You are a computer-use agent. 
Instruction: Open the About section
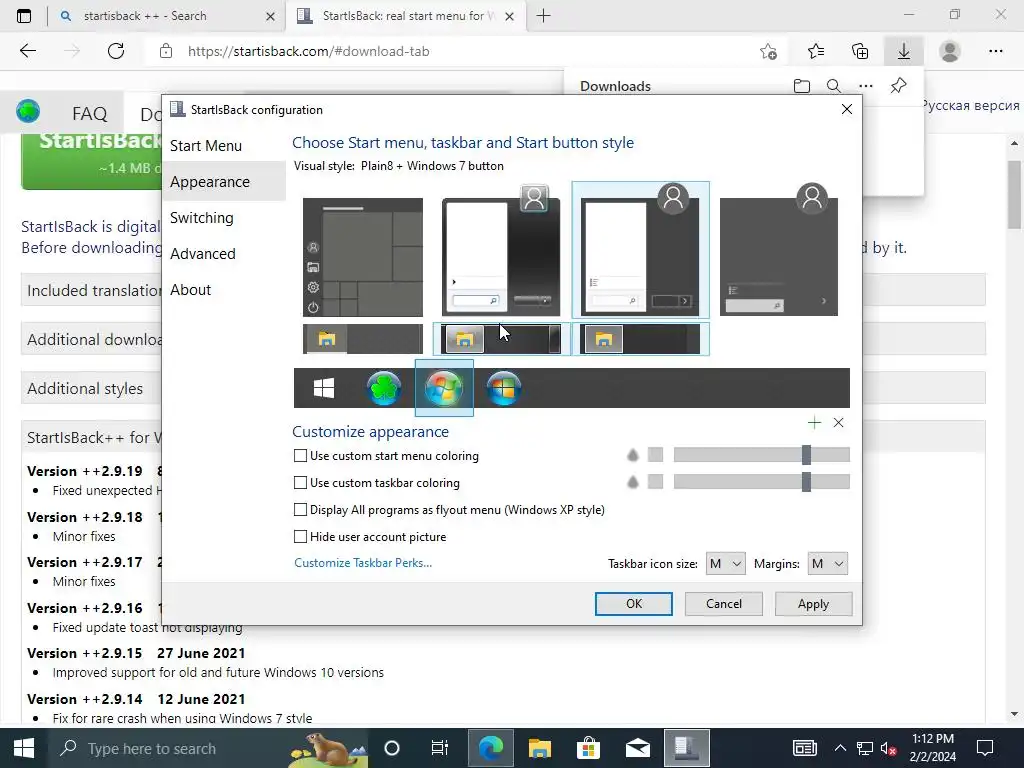click(223, 289)
